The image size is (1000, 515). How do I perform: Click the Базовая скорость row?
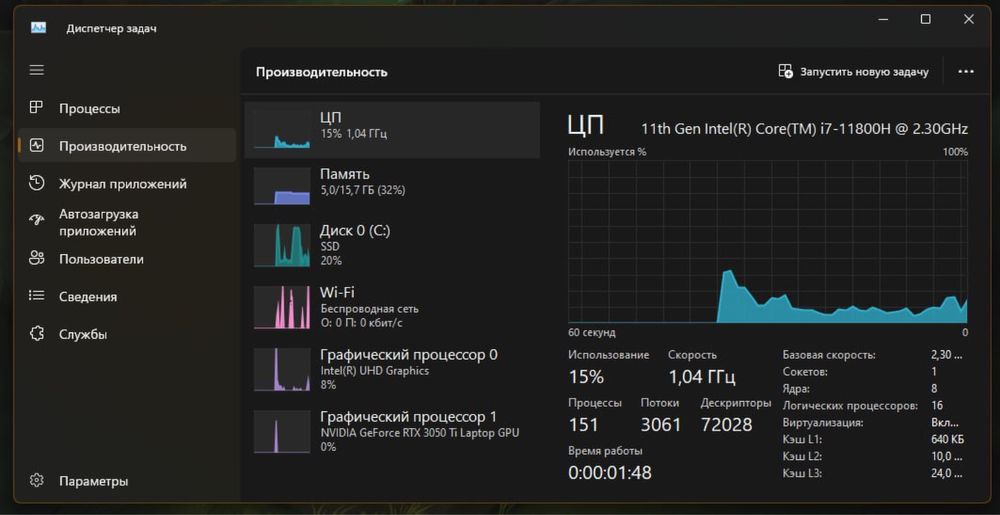click(873, 355)
